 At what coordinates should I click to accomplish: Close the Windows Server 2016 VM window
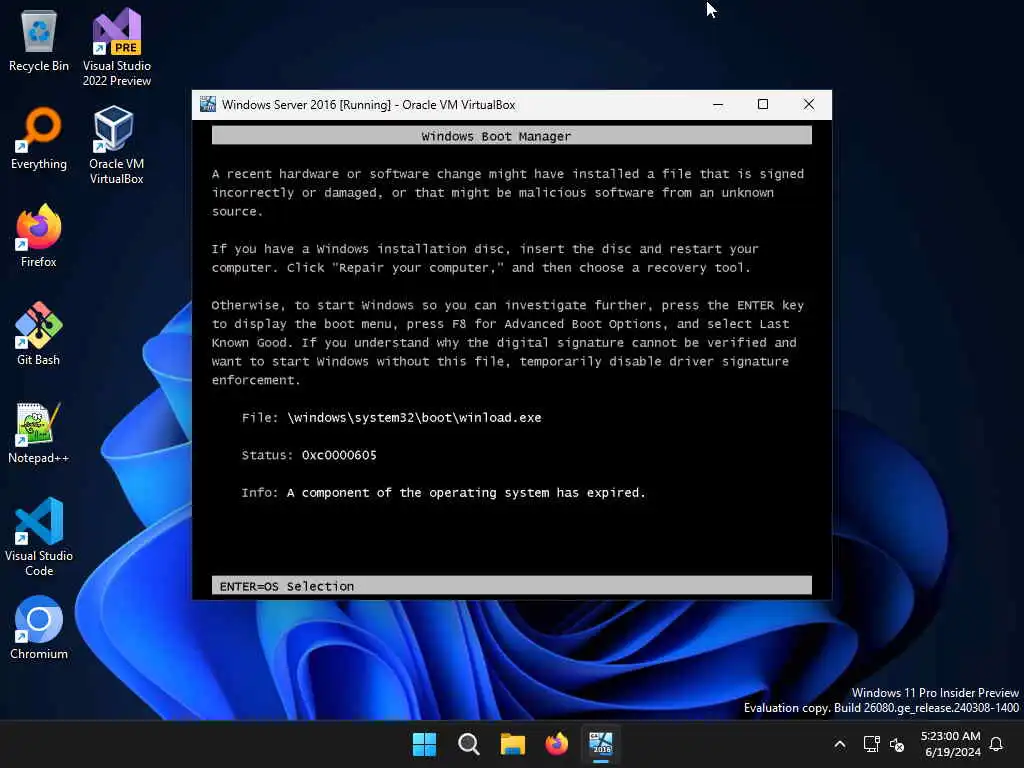tap(808, 104)
